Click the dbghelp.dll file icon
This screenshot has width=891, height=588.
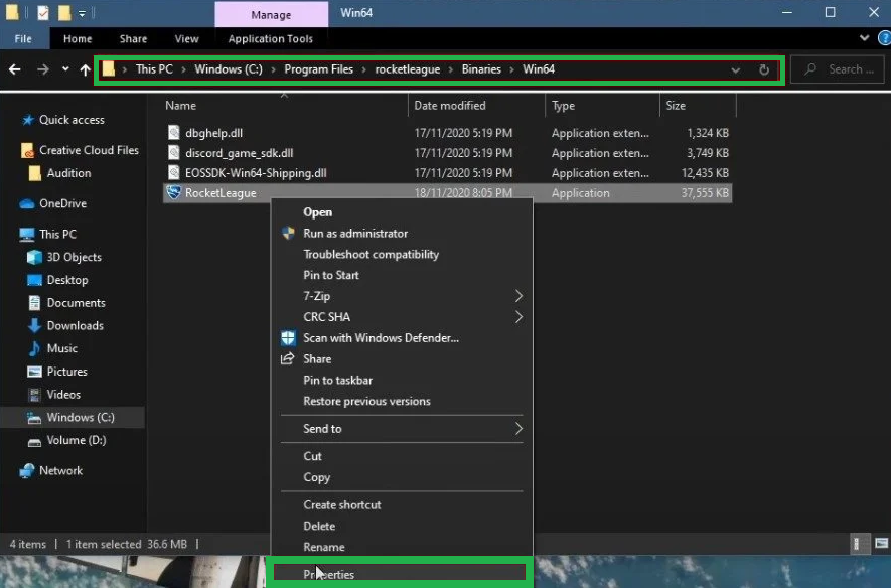tap(174, 133)
